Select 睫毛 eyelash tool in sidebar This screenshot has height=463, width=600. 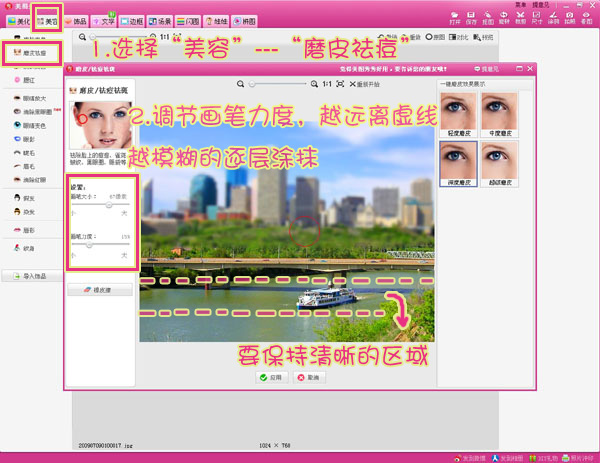tap(25, 153)
